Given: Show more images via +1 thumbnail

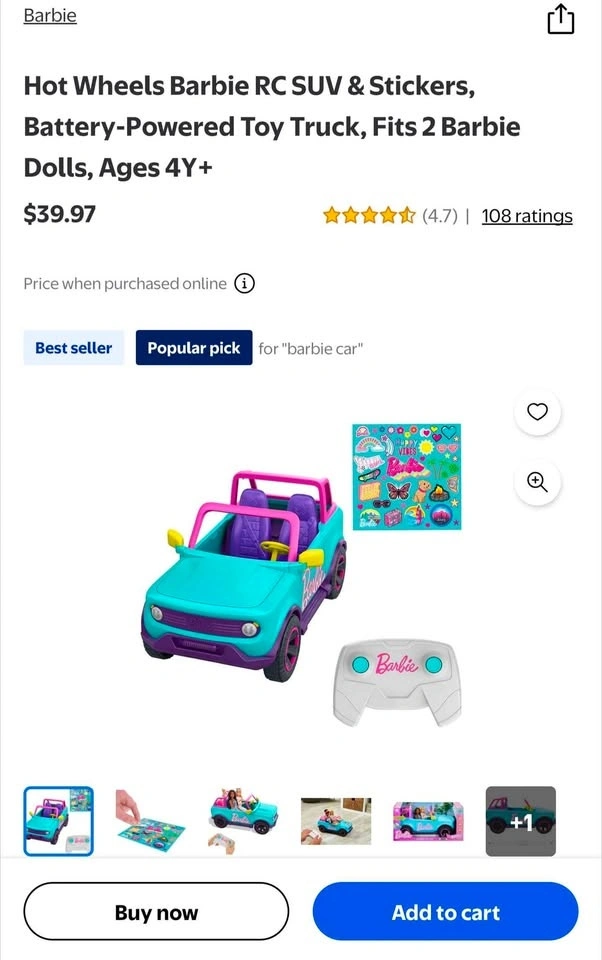Looking at the screenshot, I should coord(521,821).
